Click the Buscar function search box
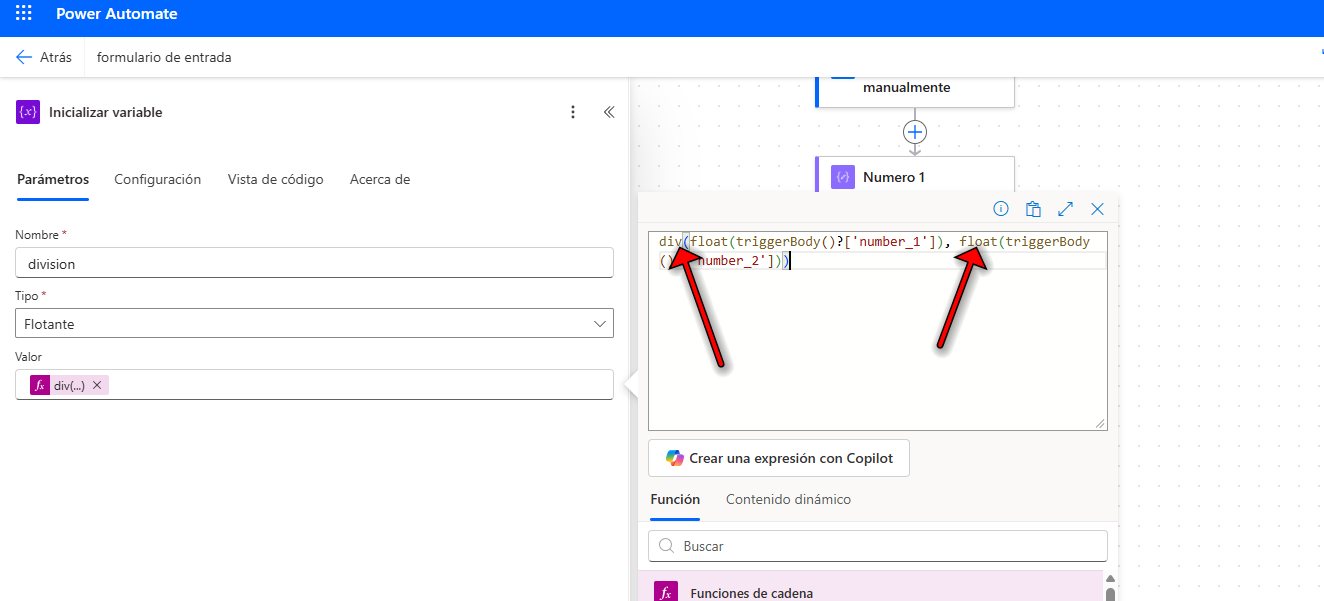 [878, 546]
